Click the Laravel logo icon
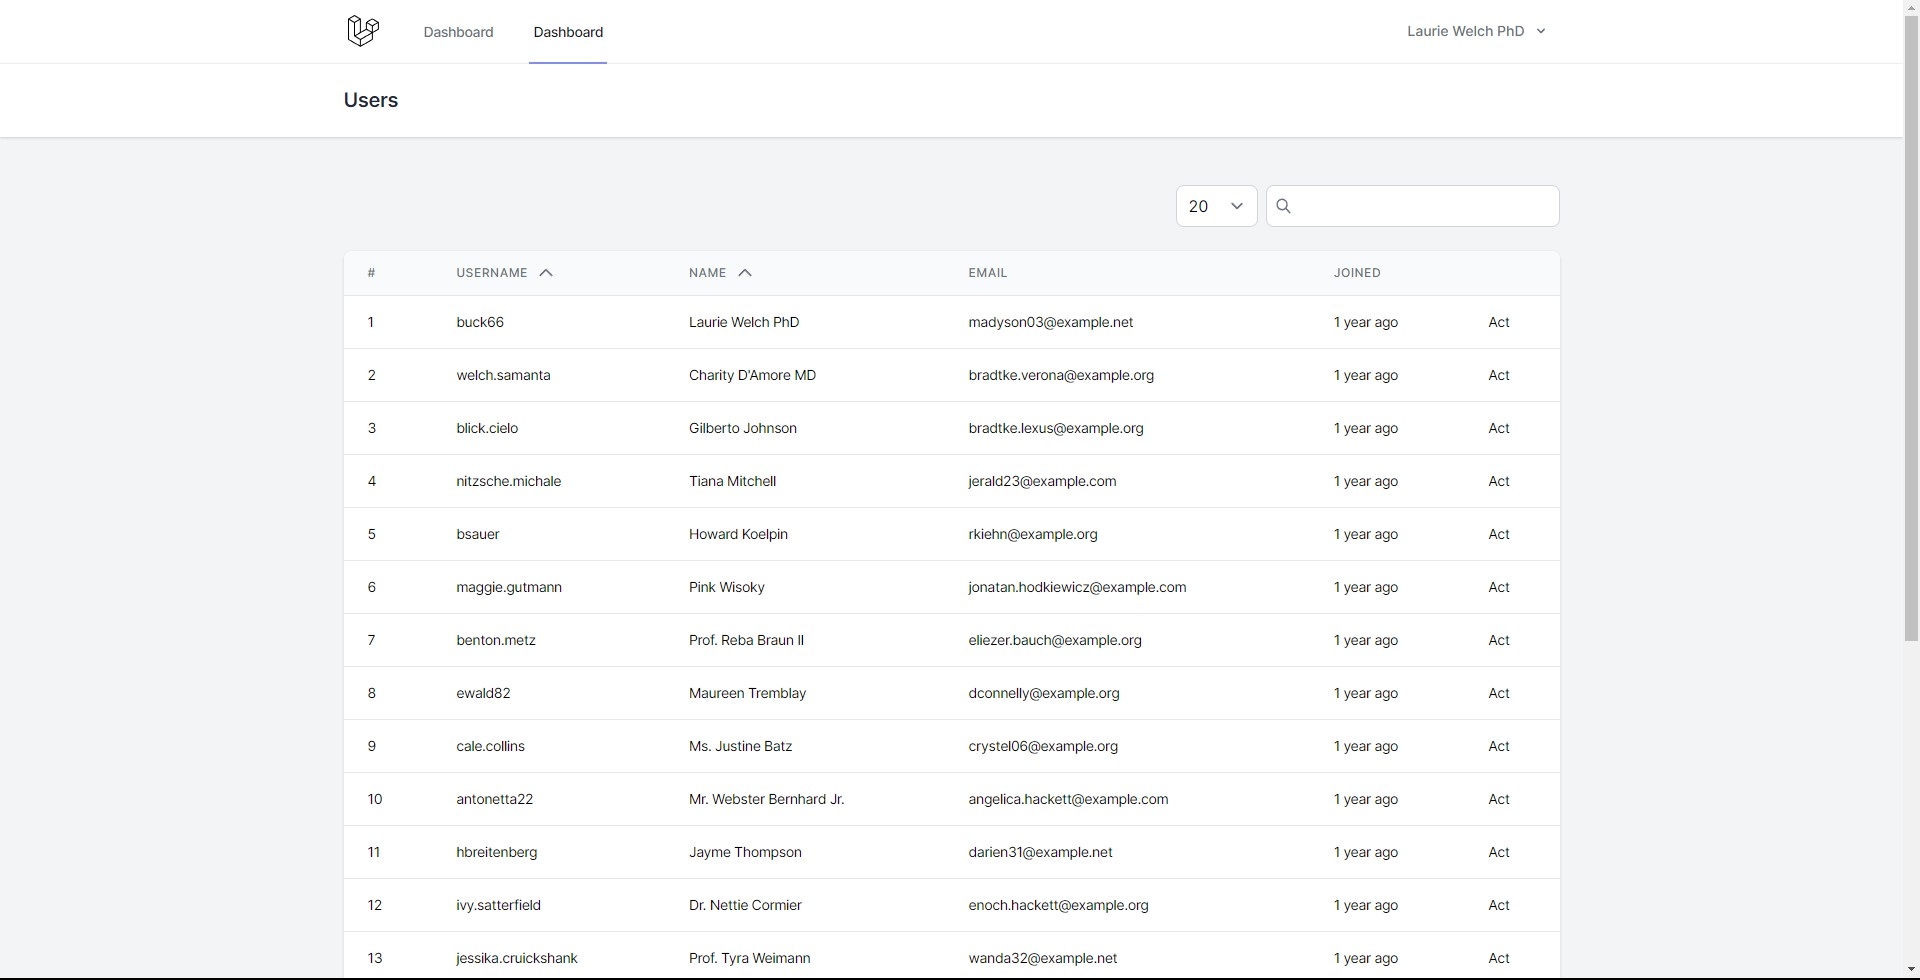Viewport: 1920px width, 980px height. tap(363, 31)
